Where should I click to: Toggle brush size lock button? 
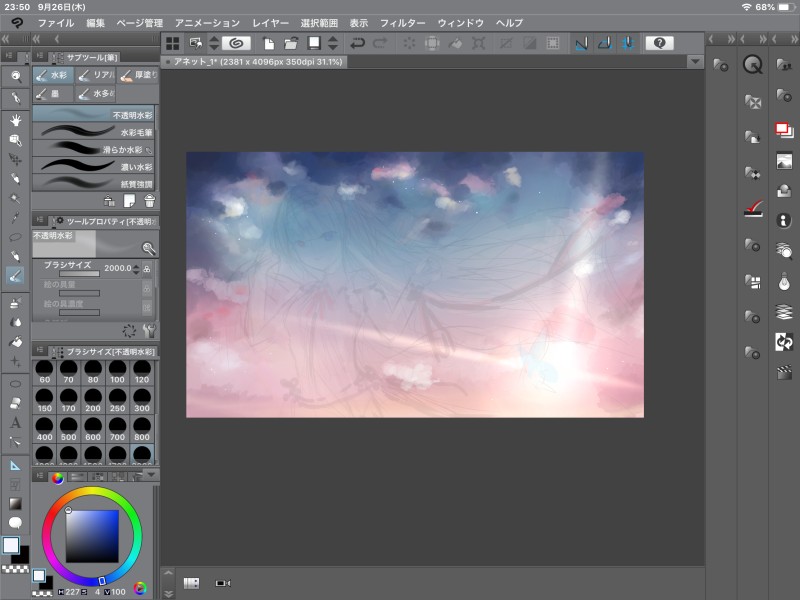(x=147, y=269)
